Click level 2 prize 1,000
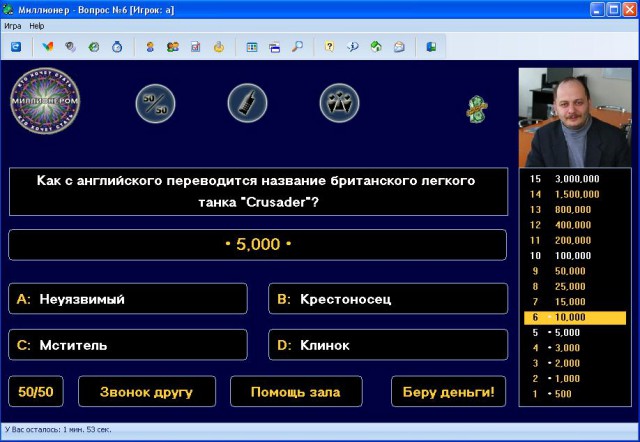 click(556, 379)
